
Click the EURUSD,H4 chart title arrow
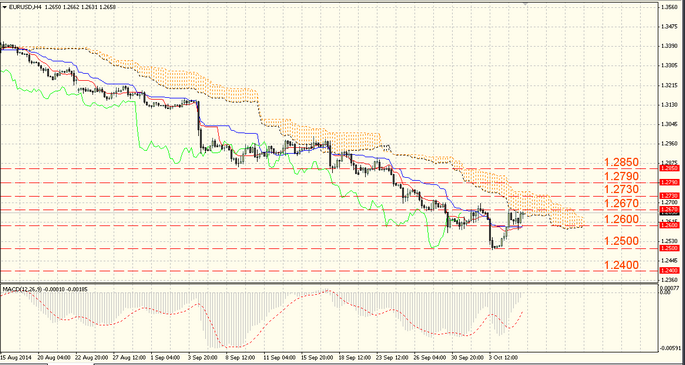[x=4, y=7]
